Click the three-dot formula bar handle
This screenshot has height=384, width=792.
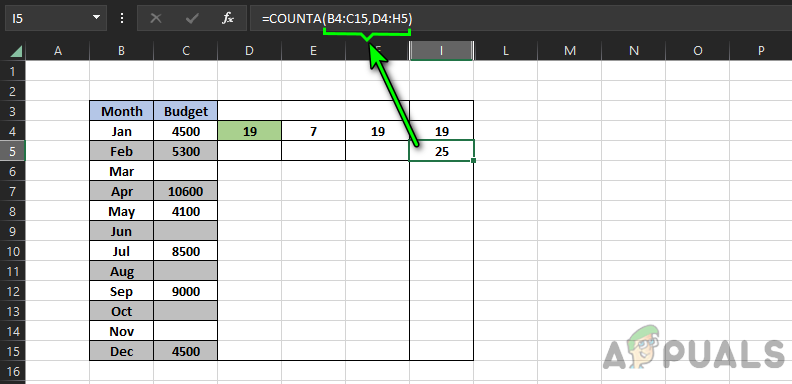pyautogui.click(x=121, y=18)
